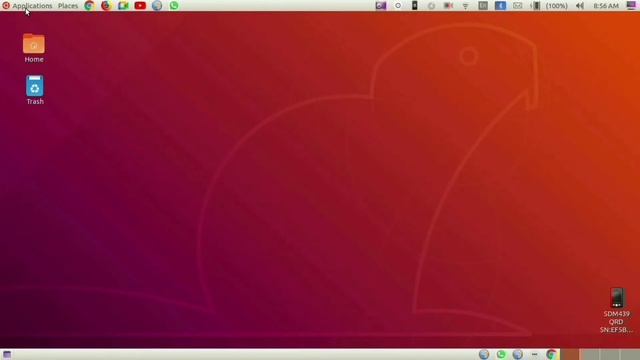Switch to the highlighted first workspace
This screenshot has height=360, width=640.
[569, 354]
